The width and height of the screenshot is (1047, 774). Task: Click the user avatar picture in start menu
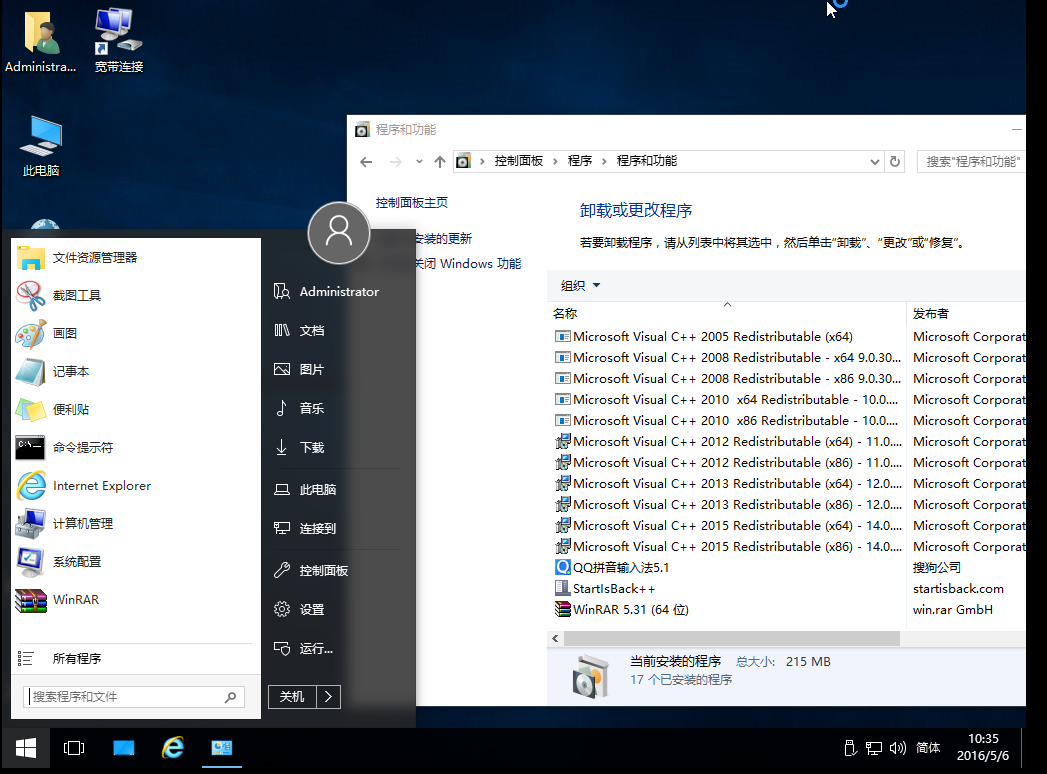coord(339,232)
